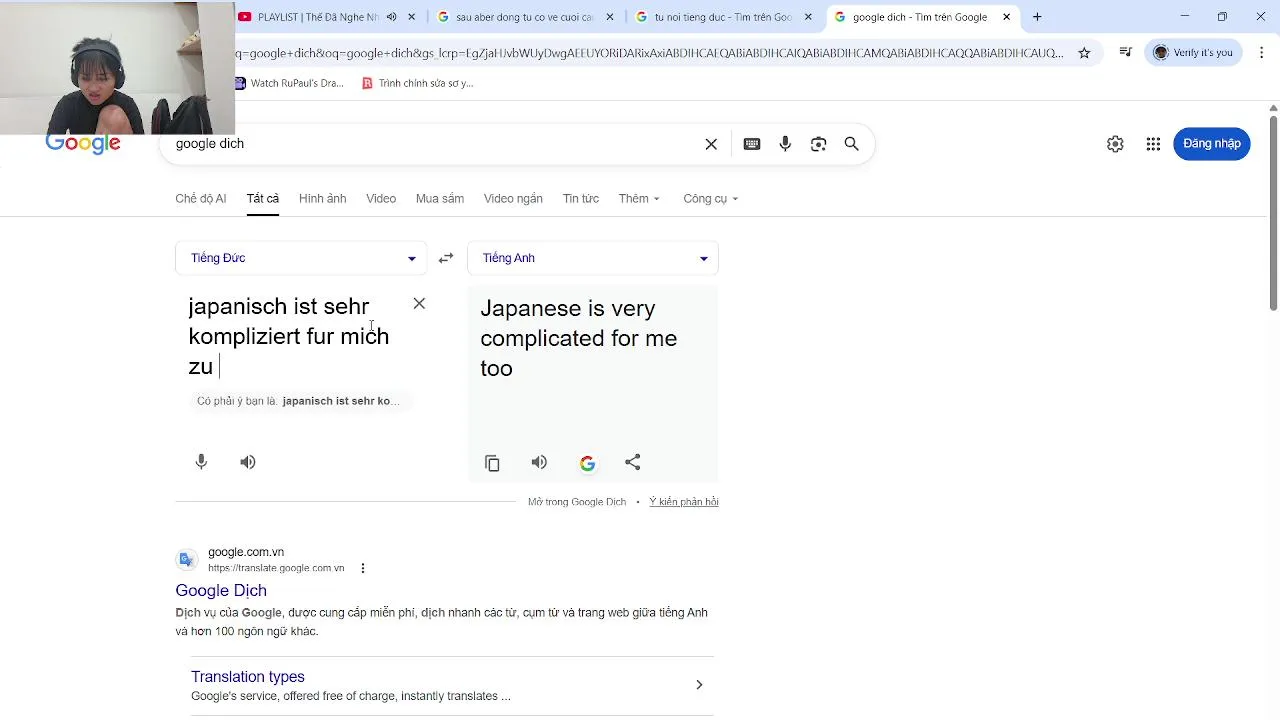This screenshot has width=1280, height=720.
Task: Open the Tiếng Anh target language dropdown
Action: [x=593, y=258]
